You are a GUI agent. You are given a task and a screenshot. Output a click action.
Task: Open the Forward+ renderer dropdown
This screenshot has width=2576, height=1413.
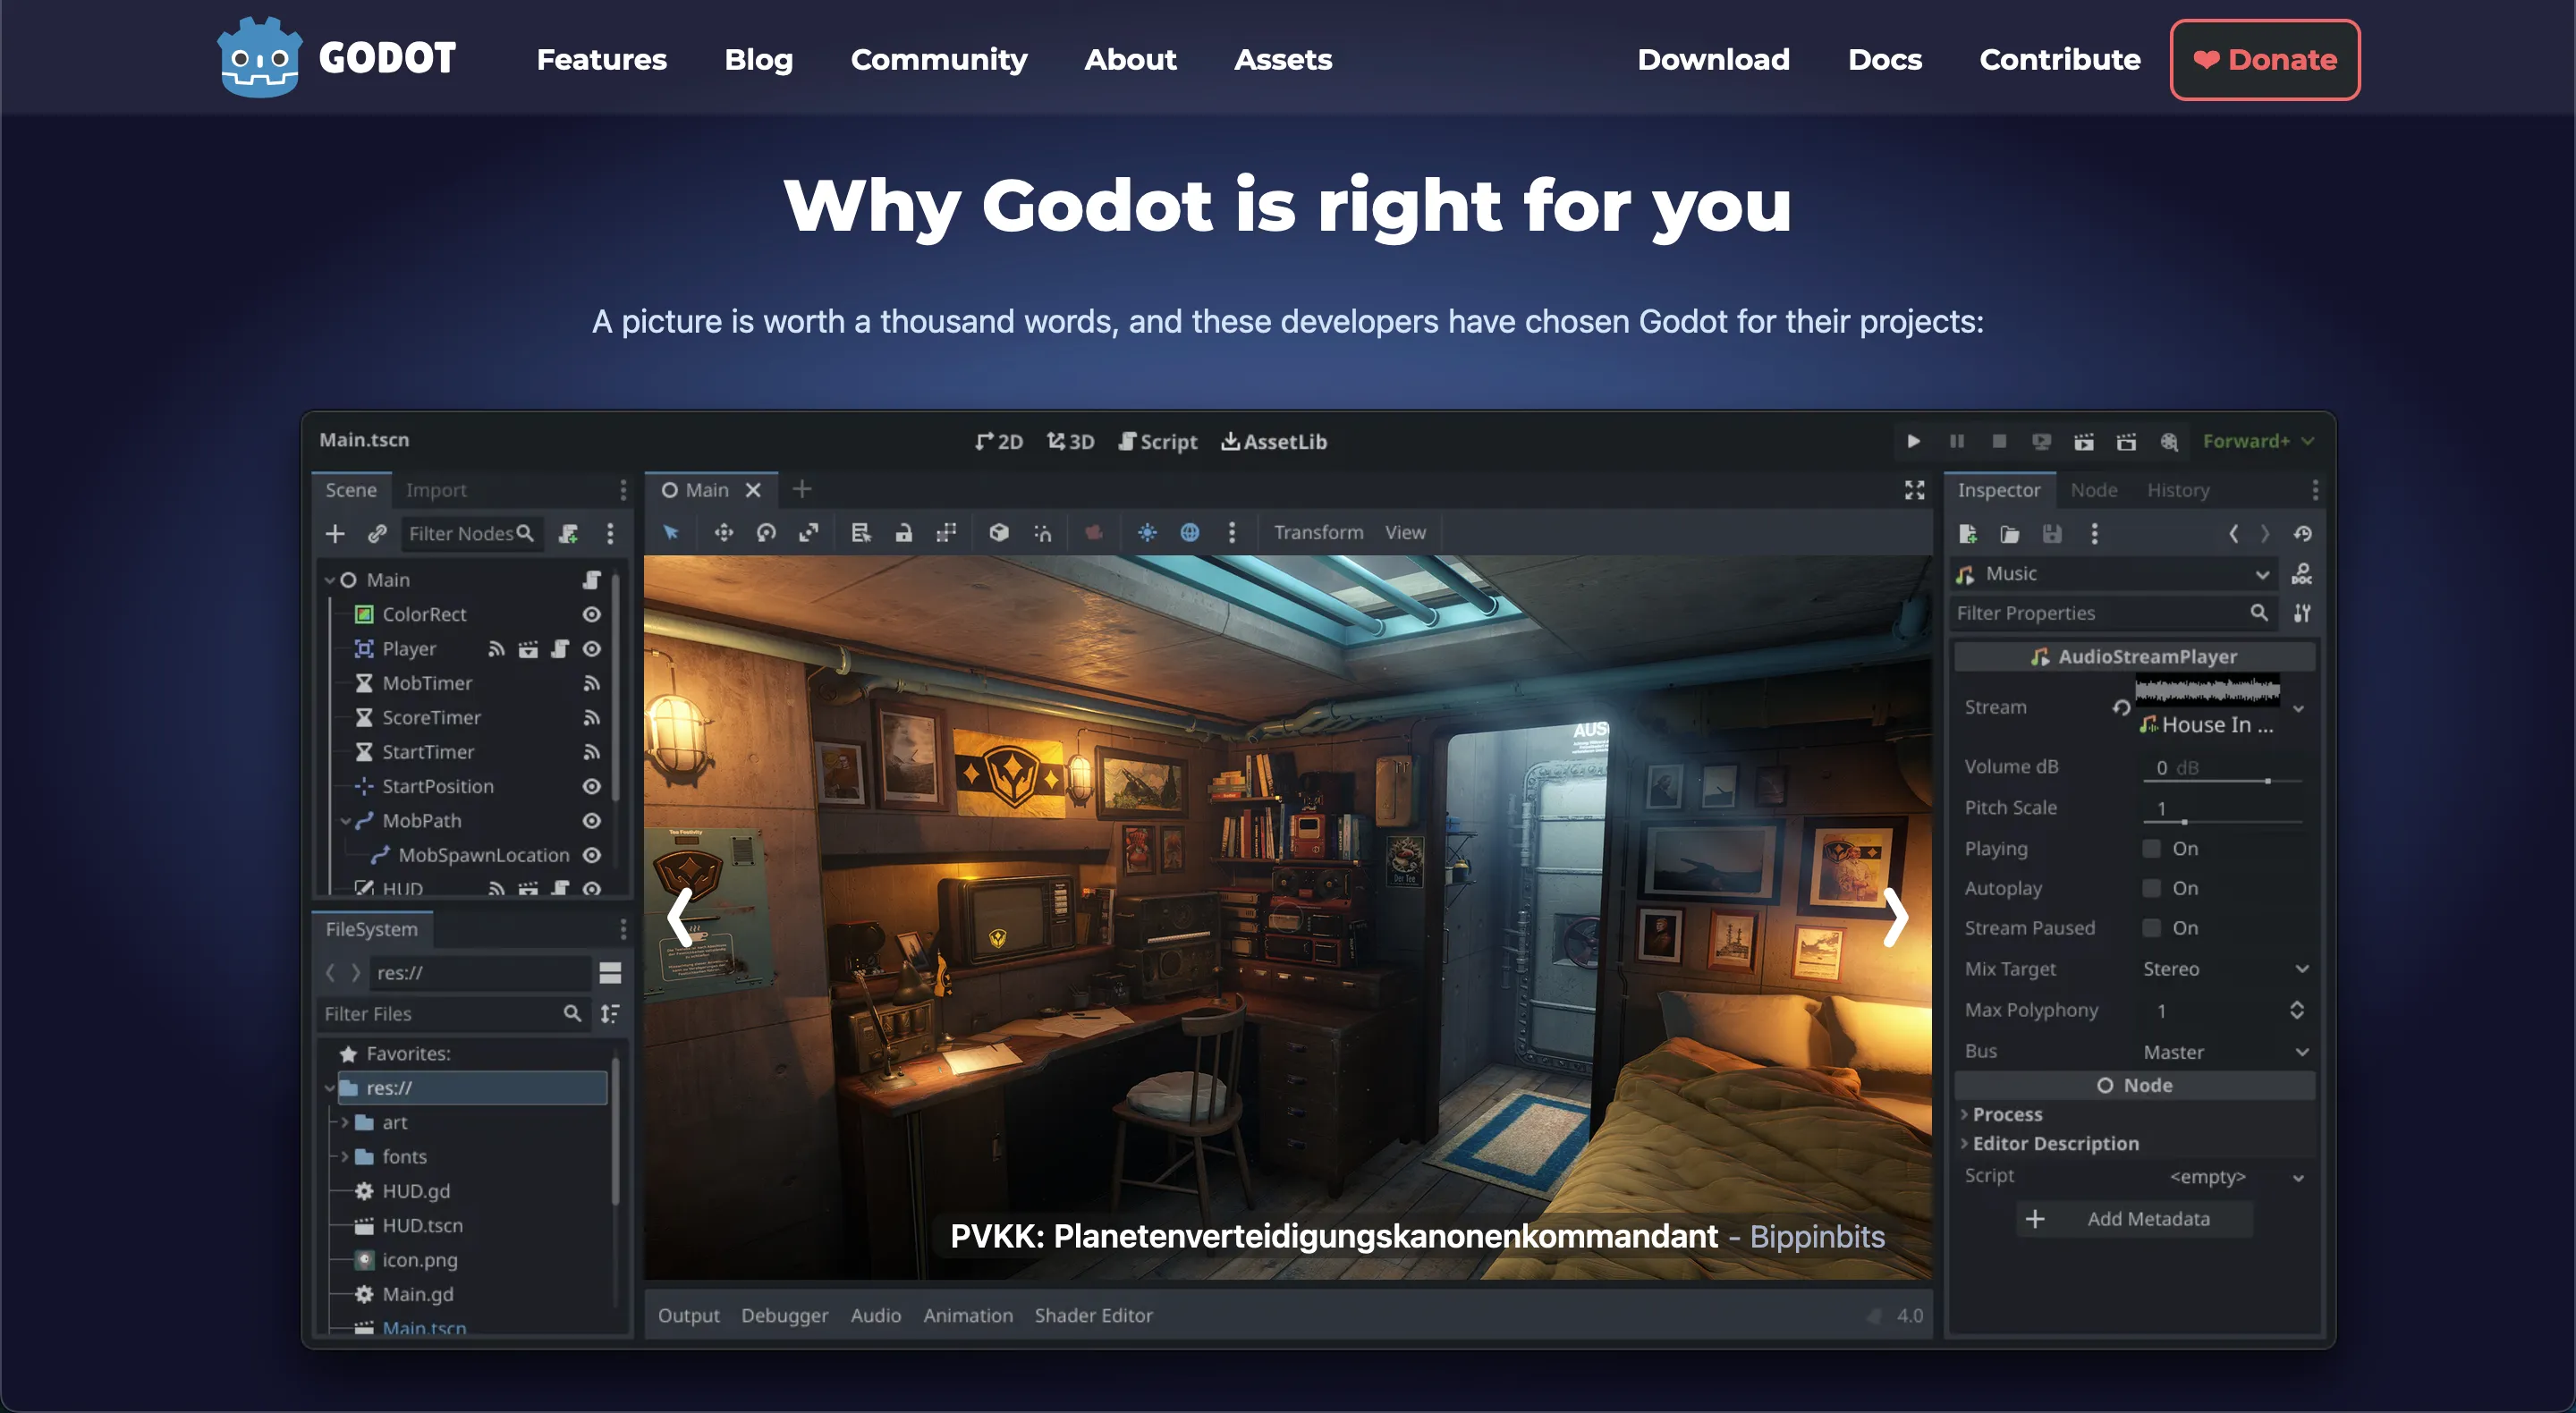(x=2258, y=441)
